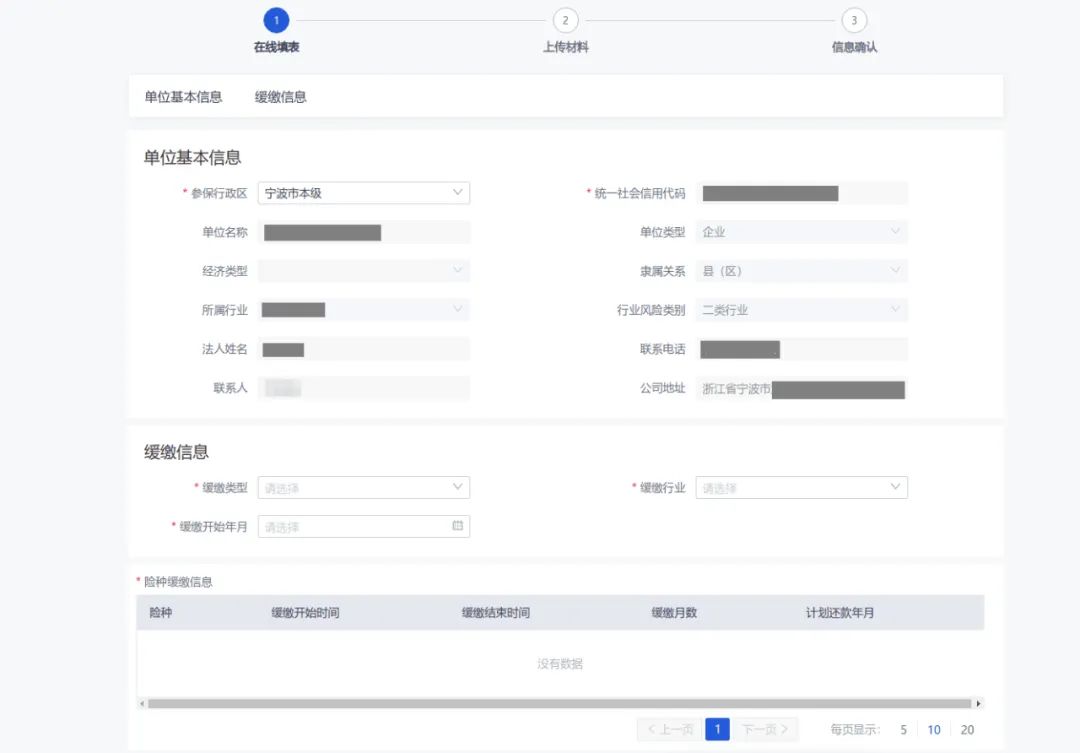Click step 2 circle 上传材料
The image size is (1080, 753).
[565, 21]
